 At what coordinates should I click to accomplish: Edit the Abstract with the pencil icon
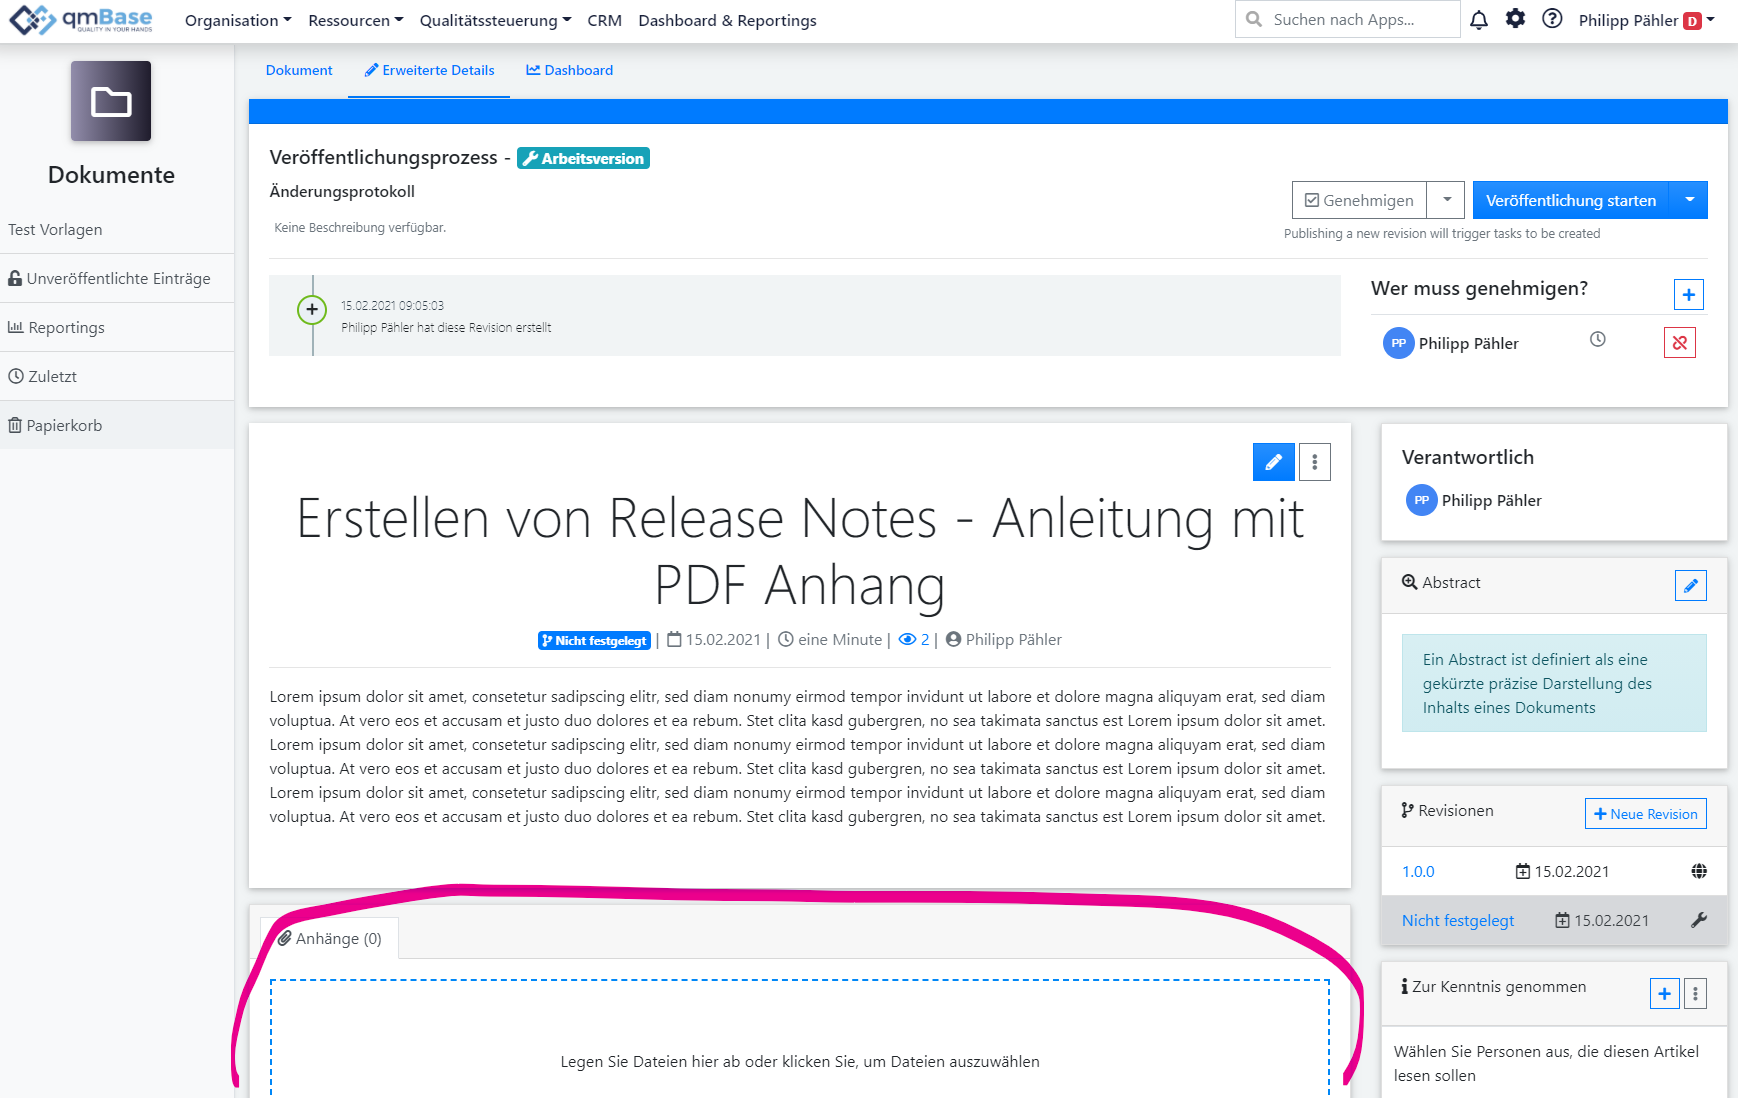coord(1691,586)
